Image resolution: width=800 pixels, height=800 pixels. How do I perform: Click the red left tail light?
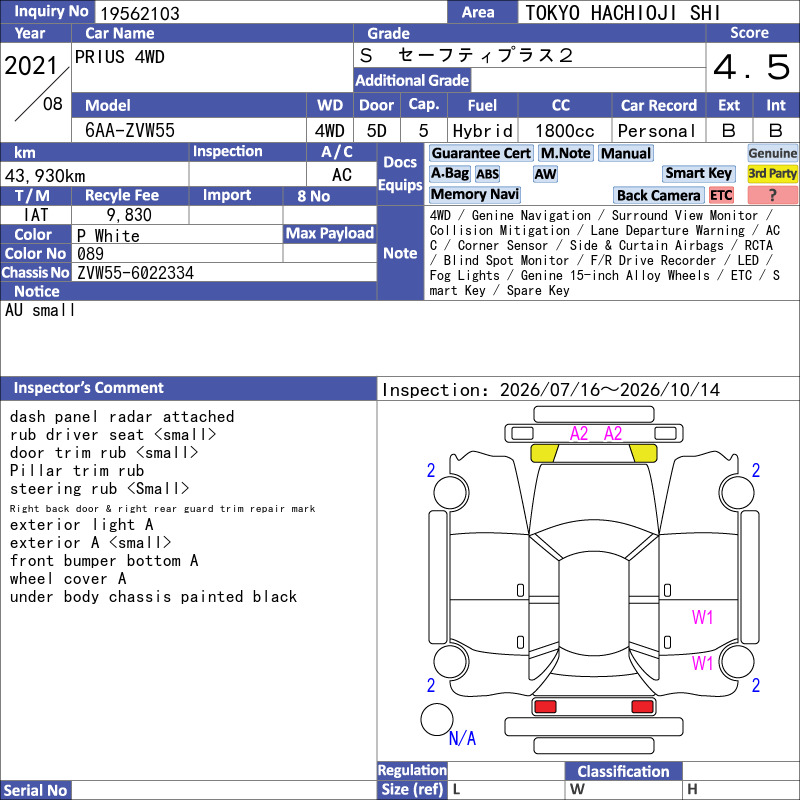(545, 707)
